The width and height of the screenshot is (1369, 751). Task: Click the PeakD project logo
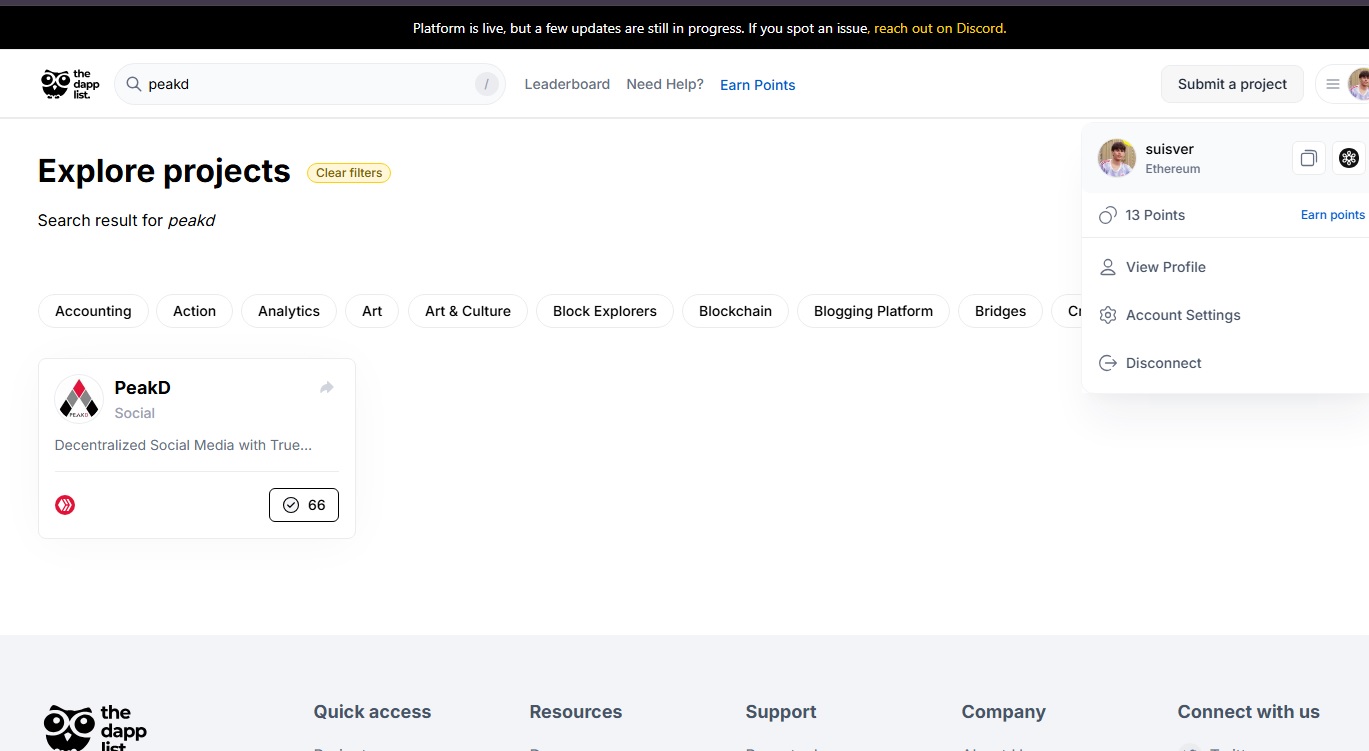(x=79, y=399)
